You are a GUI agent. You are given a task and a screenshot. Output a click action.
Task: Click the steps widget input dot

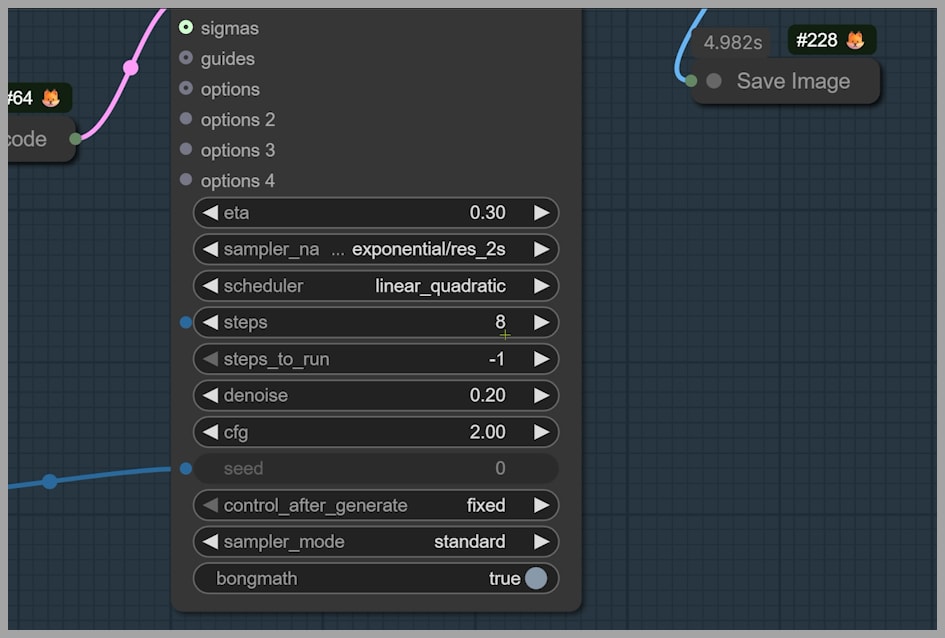[186, 323]
